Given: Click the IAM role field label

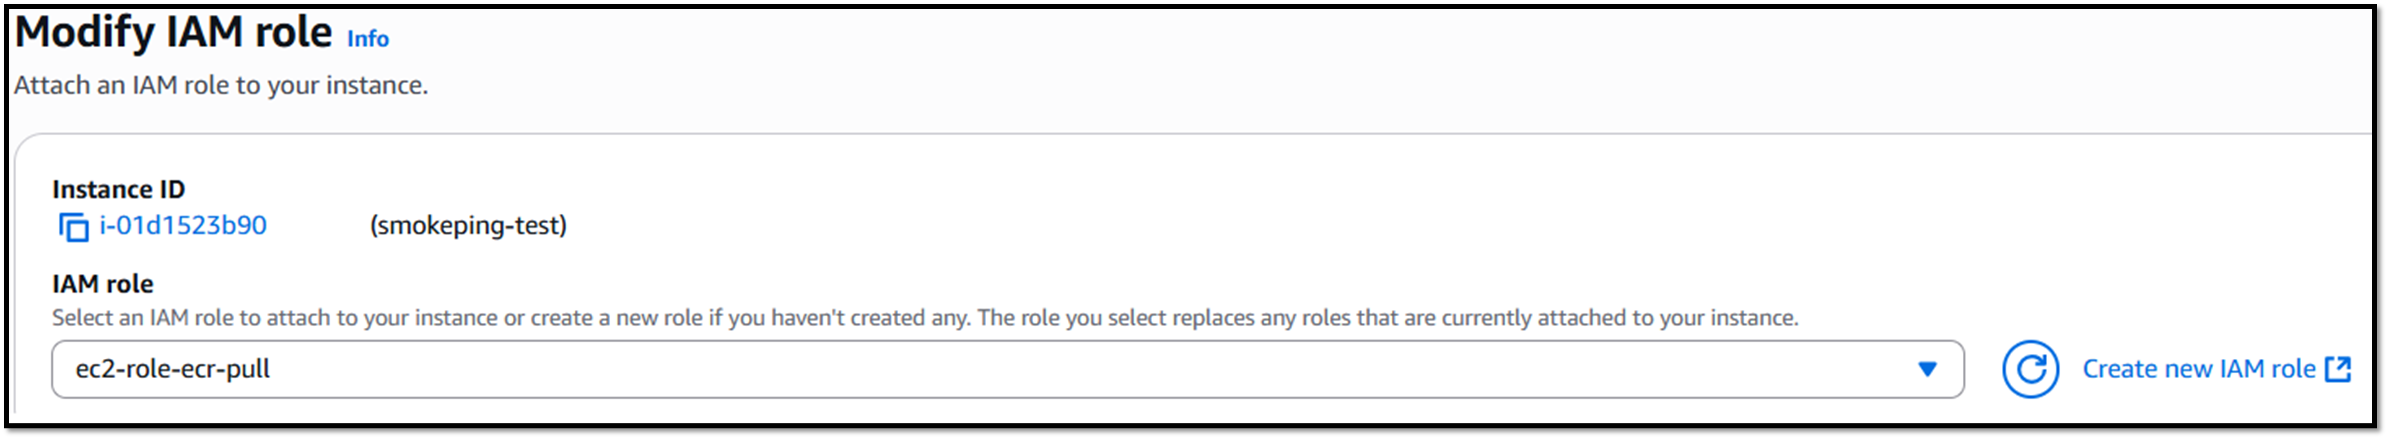Looking at the screenshot, I should pos(102,284).
